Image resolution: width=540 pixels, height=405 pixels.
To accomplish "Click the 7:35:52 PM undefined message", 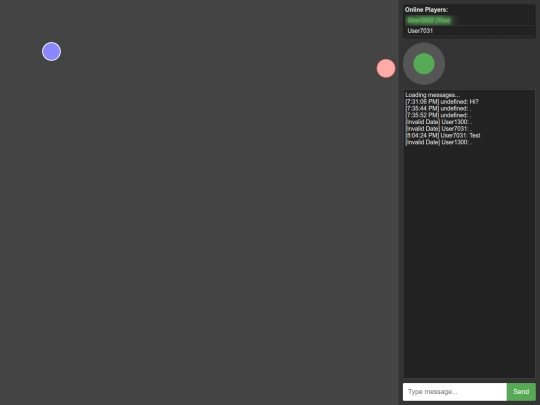I will pyautogui.click(x=438, y=115).
